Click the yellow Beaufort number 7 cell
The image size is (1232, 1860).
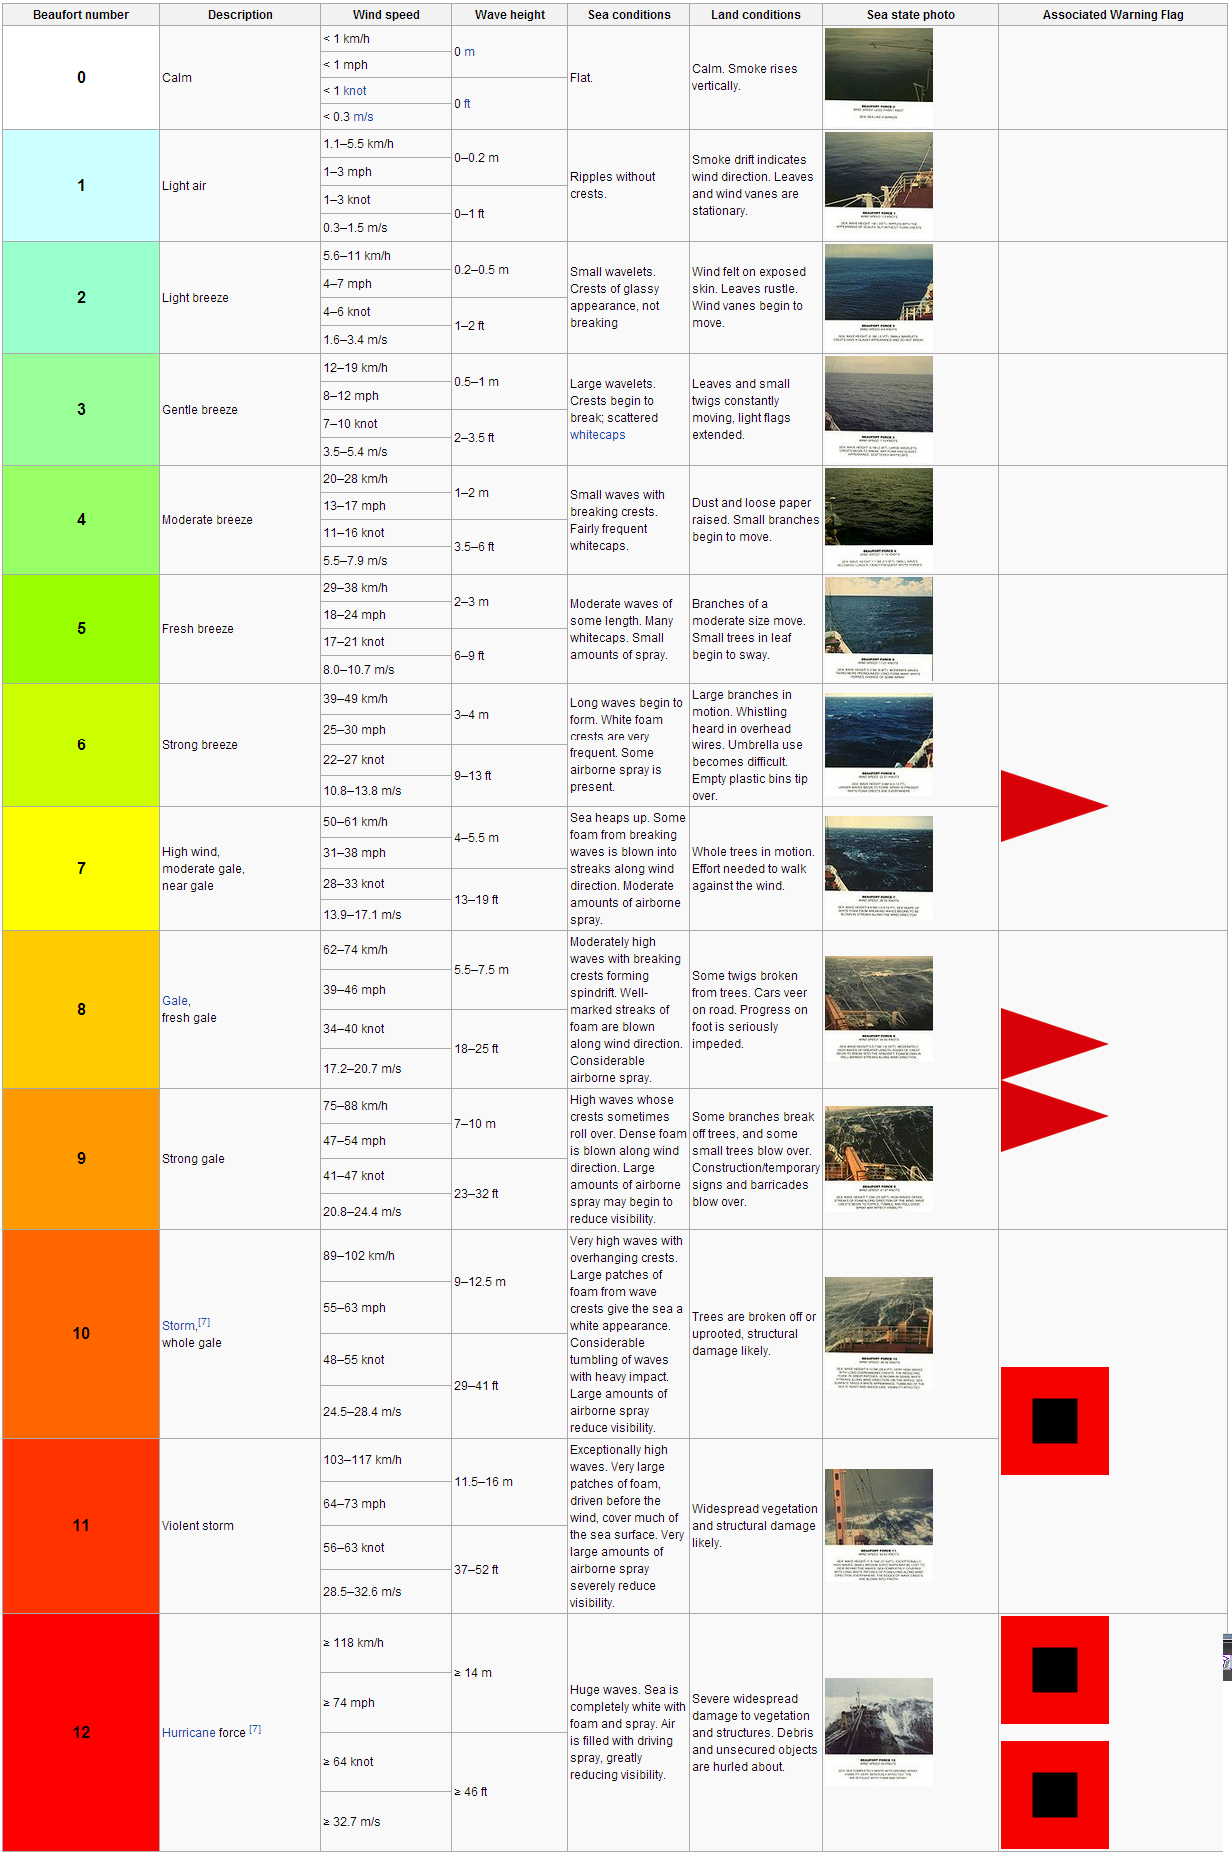(81, 868)
